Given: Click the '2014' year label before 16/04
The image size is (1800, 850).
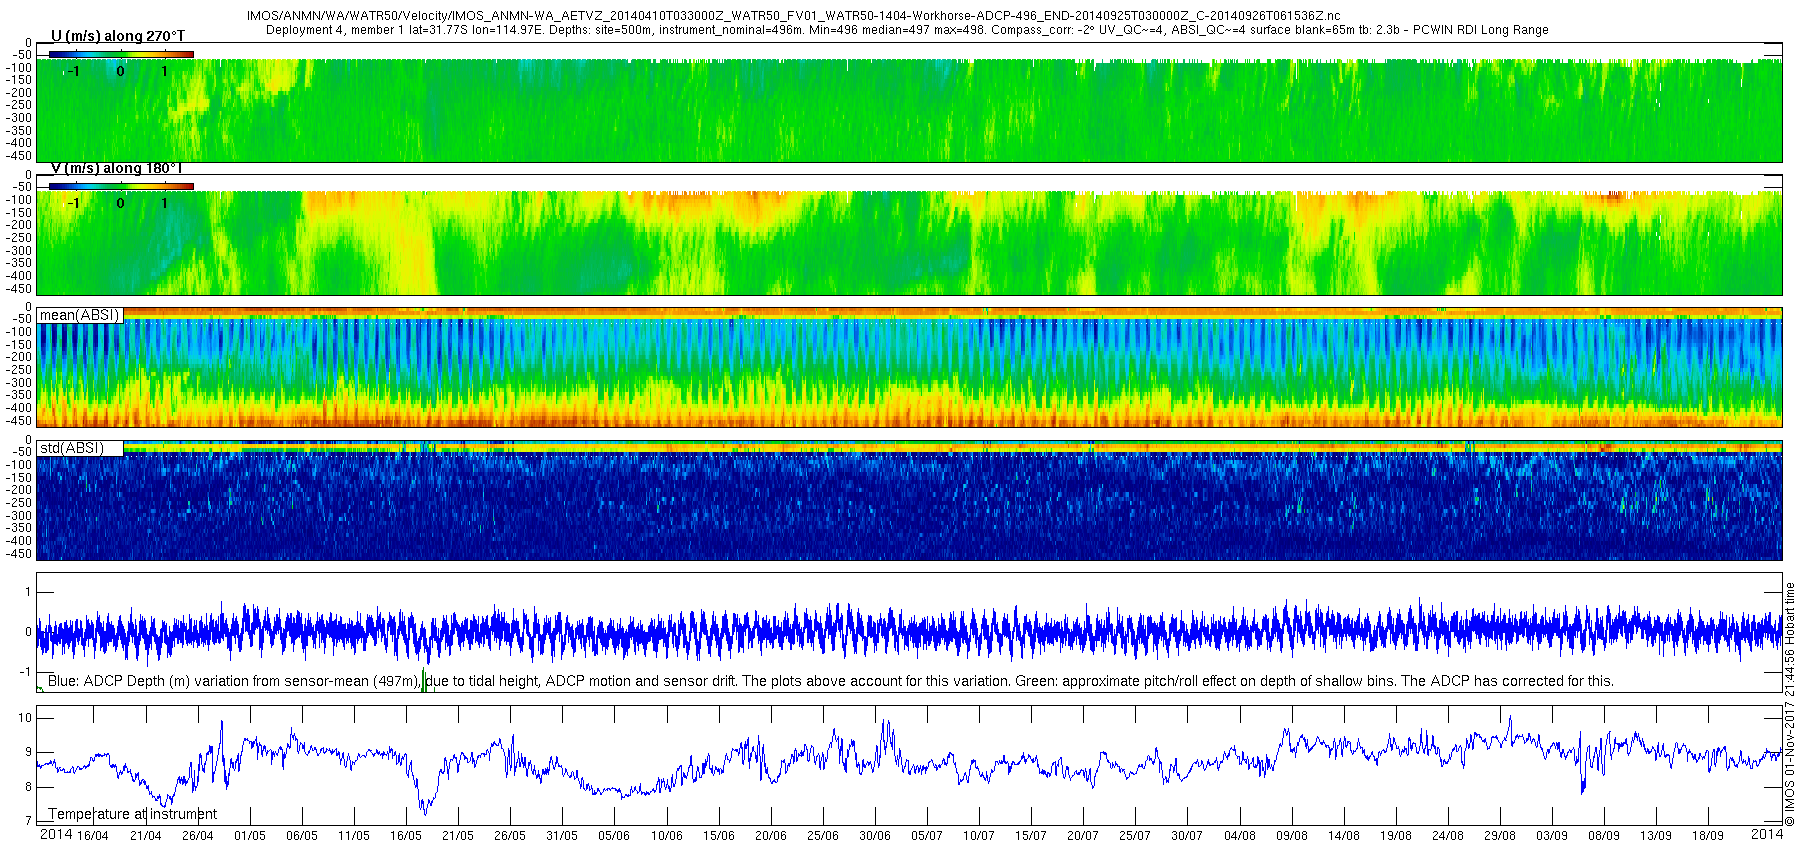Looking at the screenshot, I should pyautogui.click(x=56, y=834).
